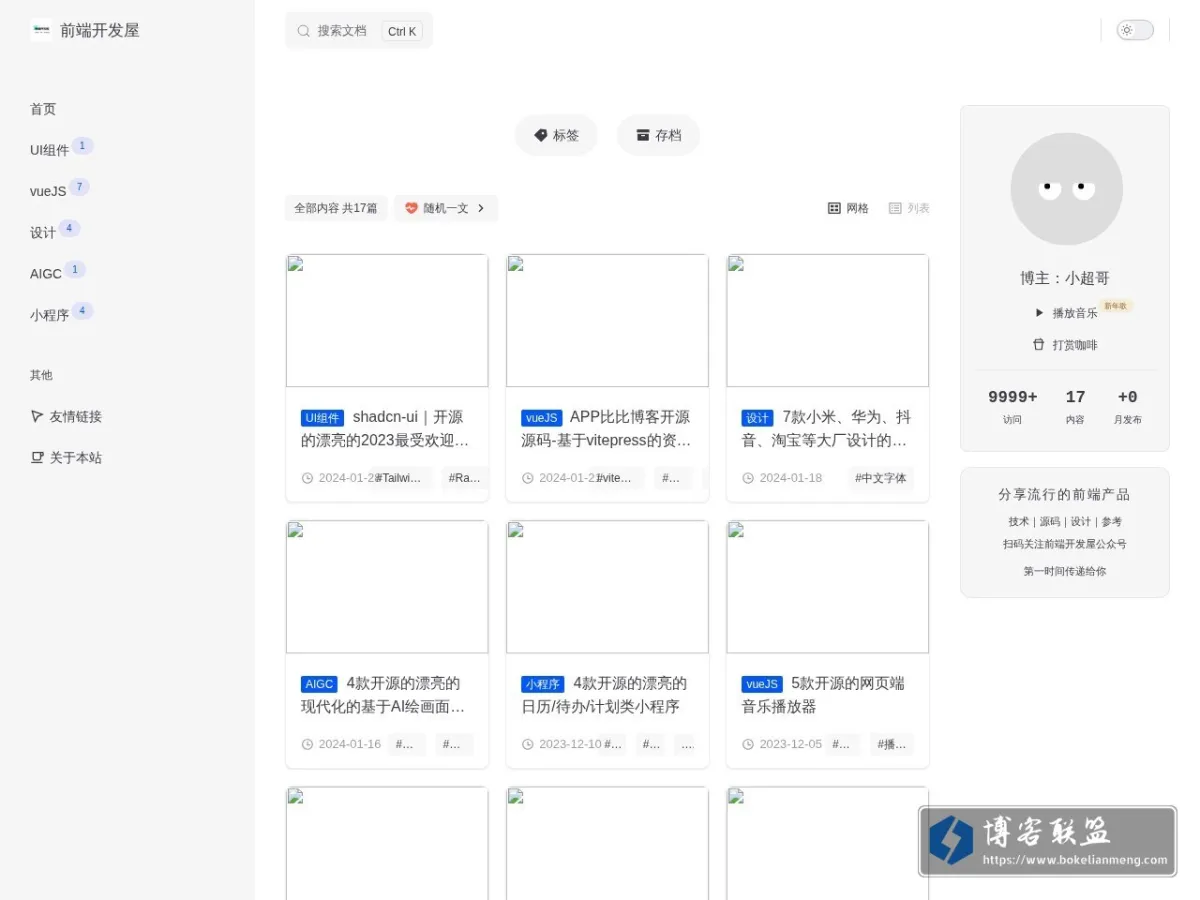Click the heart icon in 随机一文

coord(411,208)
